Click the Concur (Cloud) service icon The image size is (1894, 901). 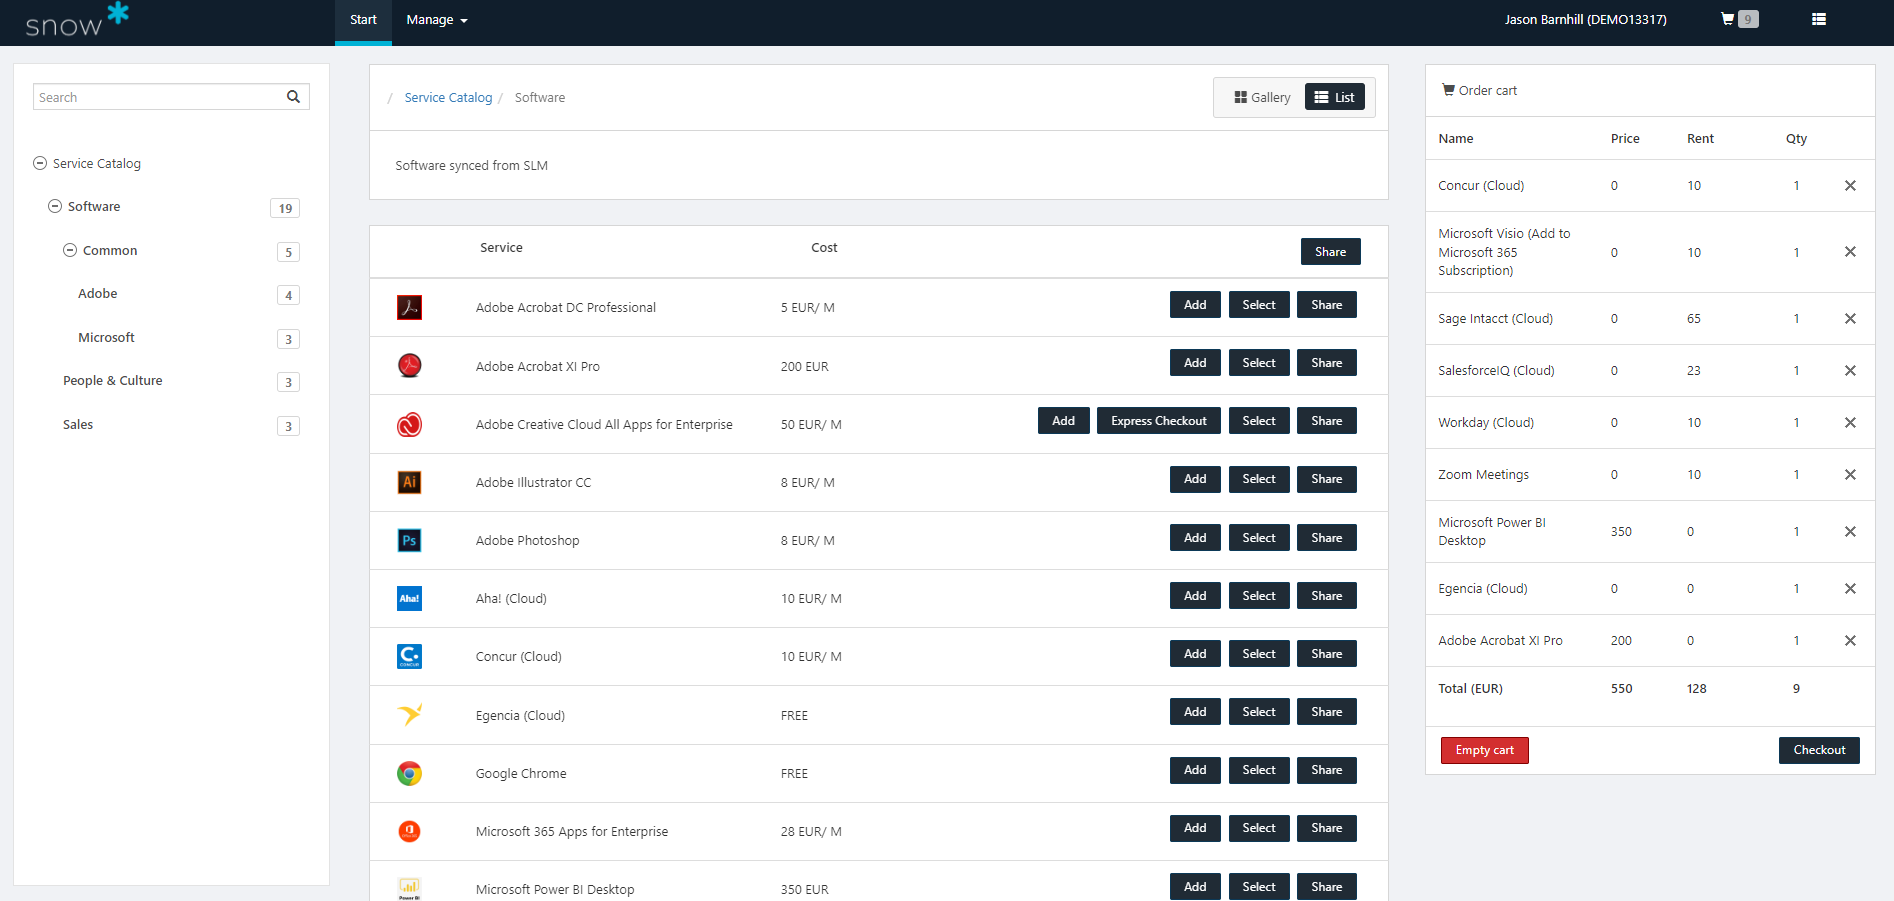click(x=409, y=656)
